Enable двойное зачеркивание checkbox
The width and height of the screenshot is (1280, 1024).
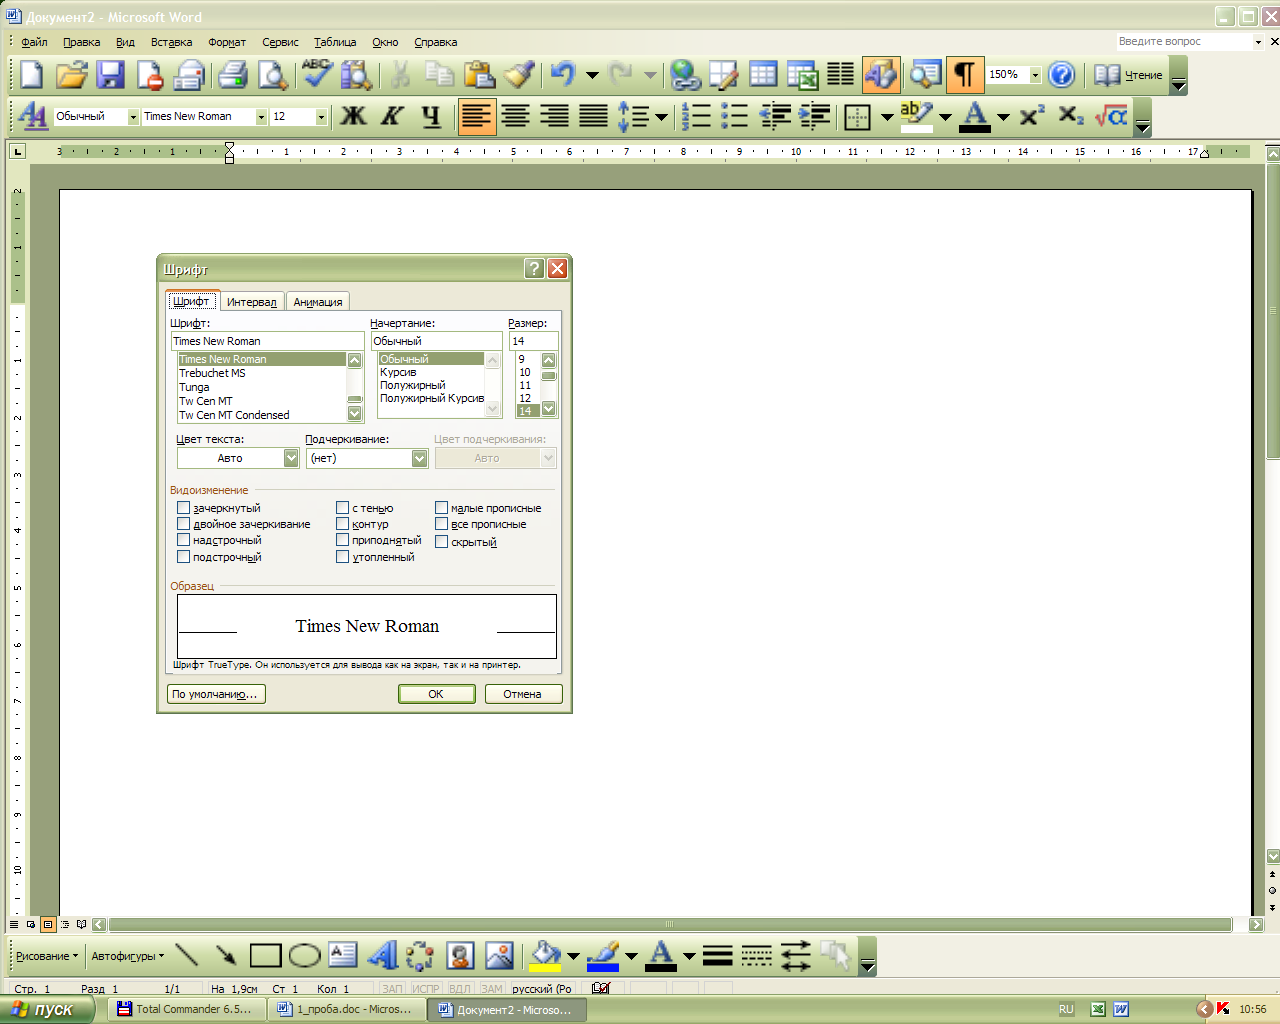[x=183, y=524]
